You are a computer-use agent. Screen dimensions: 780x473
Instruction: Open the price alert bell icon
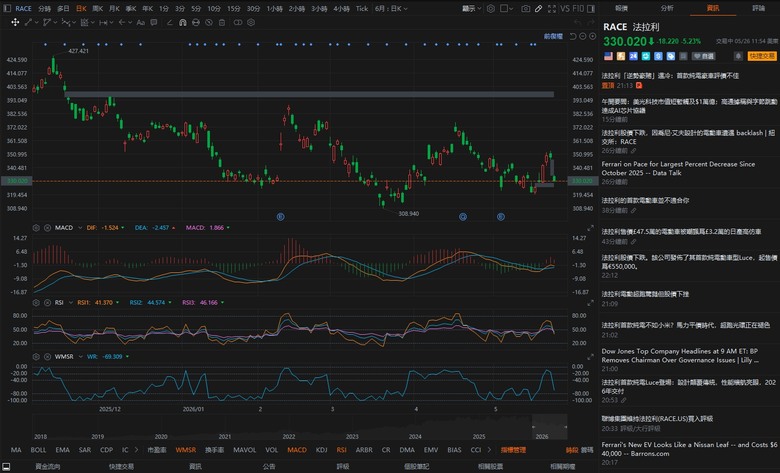pyautogui.click(x=738, y=56)
